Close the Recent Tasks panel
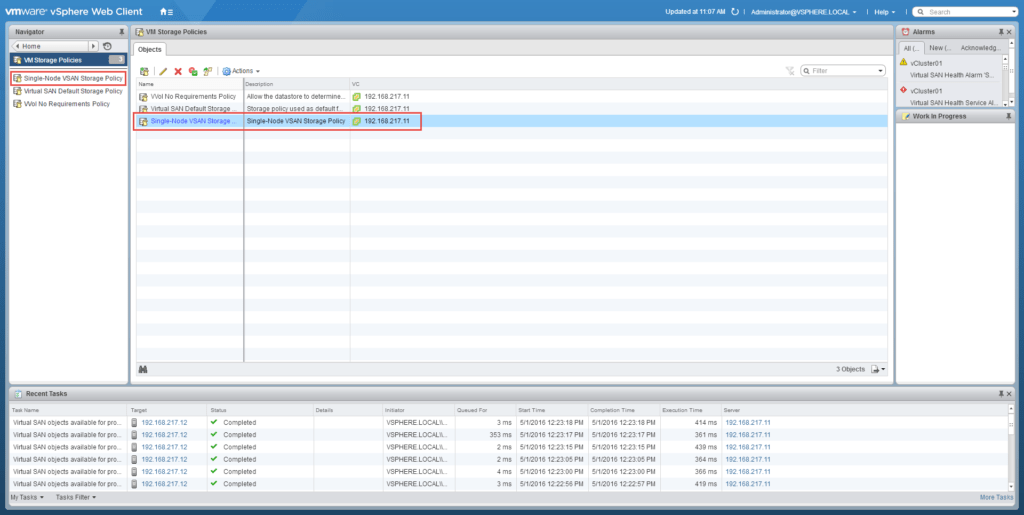Screen dimensions: 1024x515 pyautogui.click(x=1011, y=394)
